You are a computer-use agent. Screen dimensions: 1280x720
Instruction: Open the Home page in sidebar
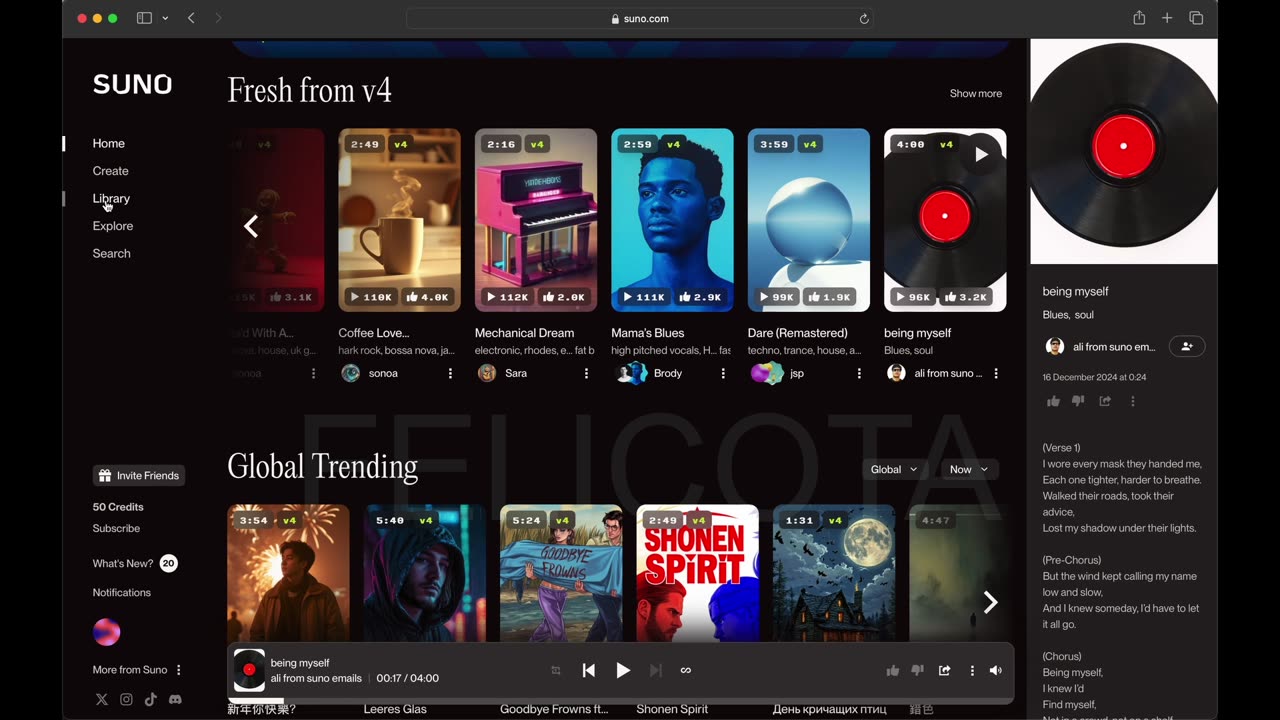108,143
